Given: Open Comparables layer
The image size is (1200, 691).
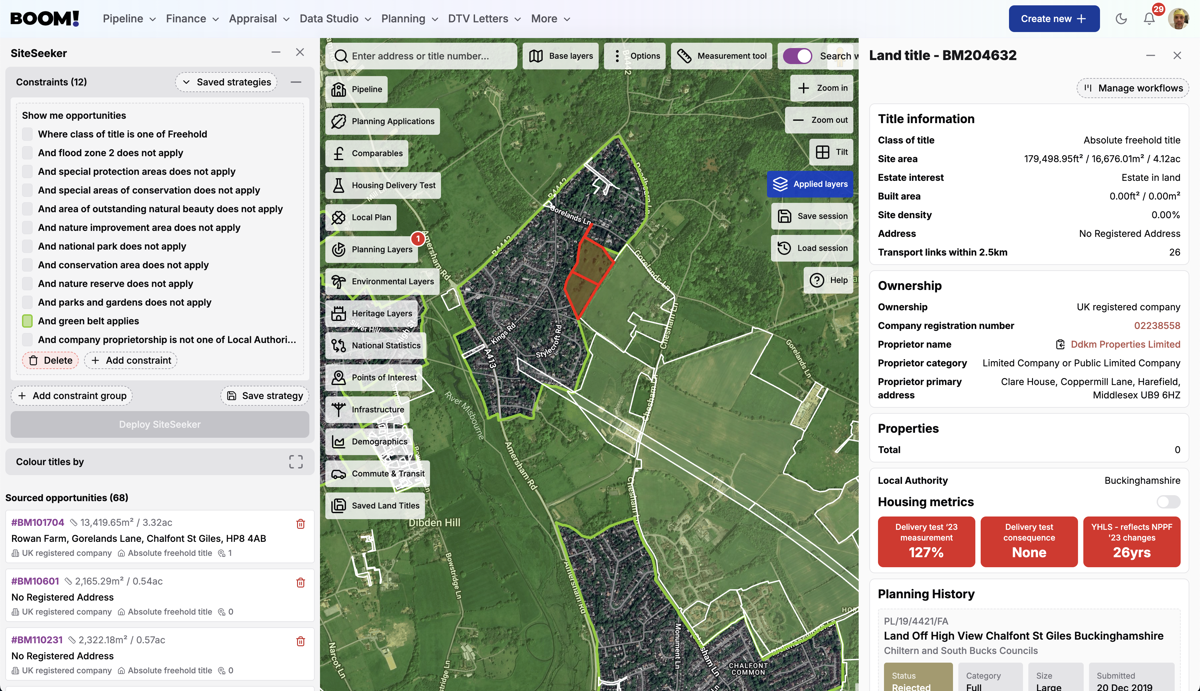Looking at the screenshot, I should 367,153.
